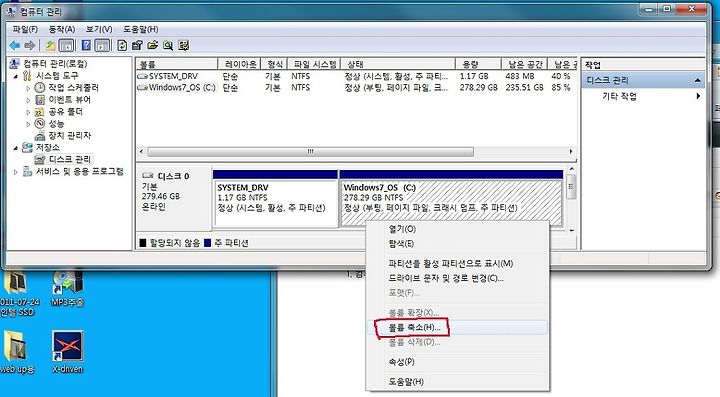Click the 컴퓨터 관리(로컬) root icon
Viewport: 720px width, 397px height.
click(15, 63)
